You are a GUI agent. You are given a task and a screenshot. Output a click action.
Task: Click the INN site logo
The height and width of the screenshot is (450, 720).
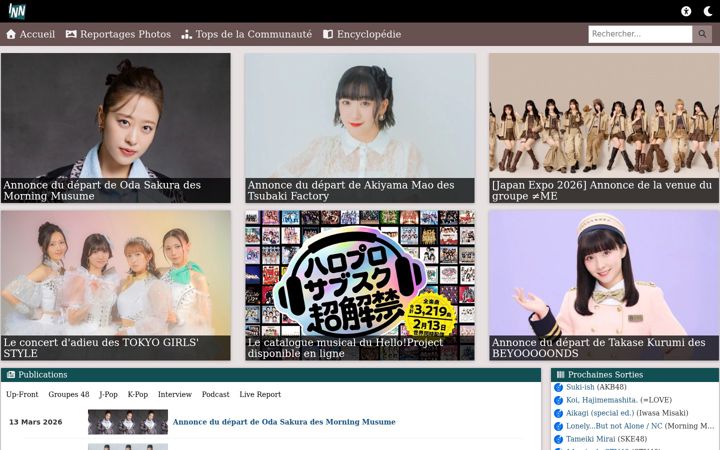17,11
